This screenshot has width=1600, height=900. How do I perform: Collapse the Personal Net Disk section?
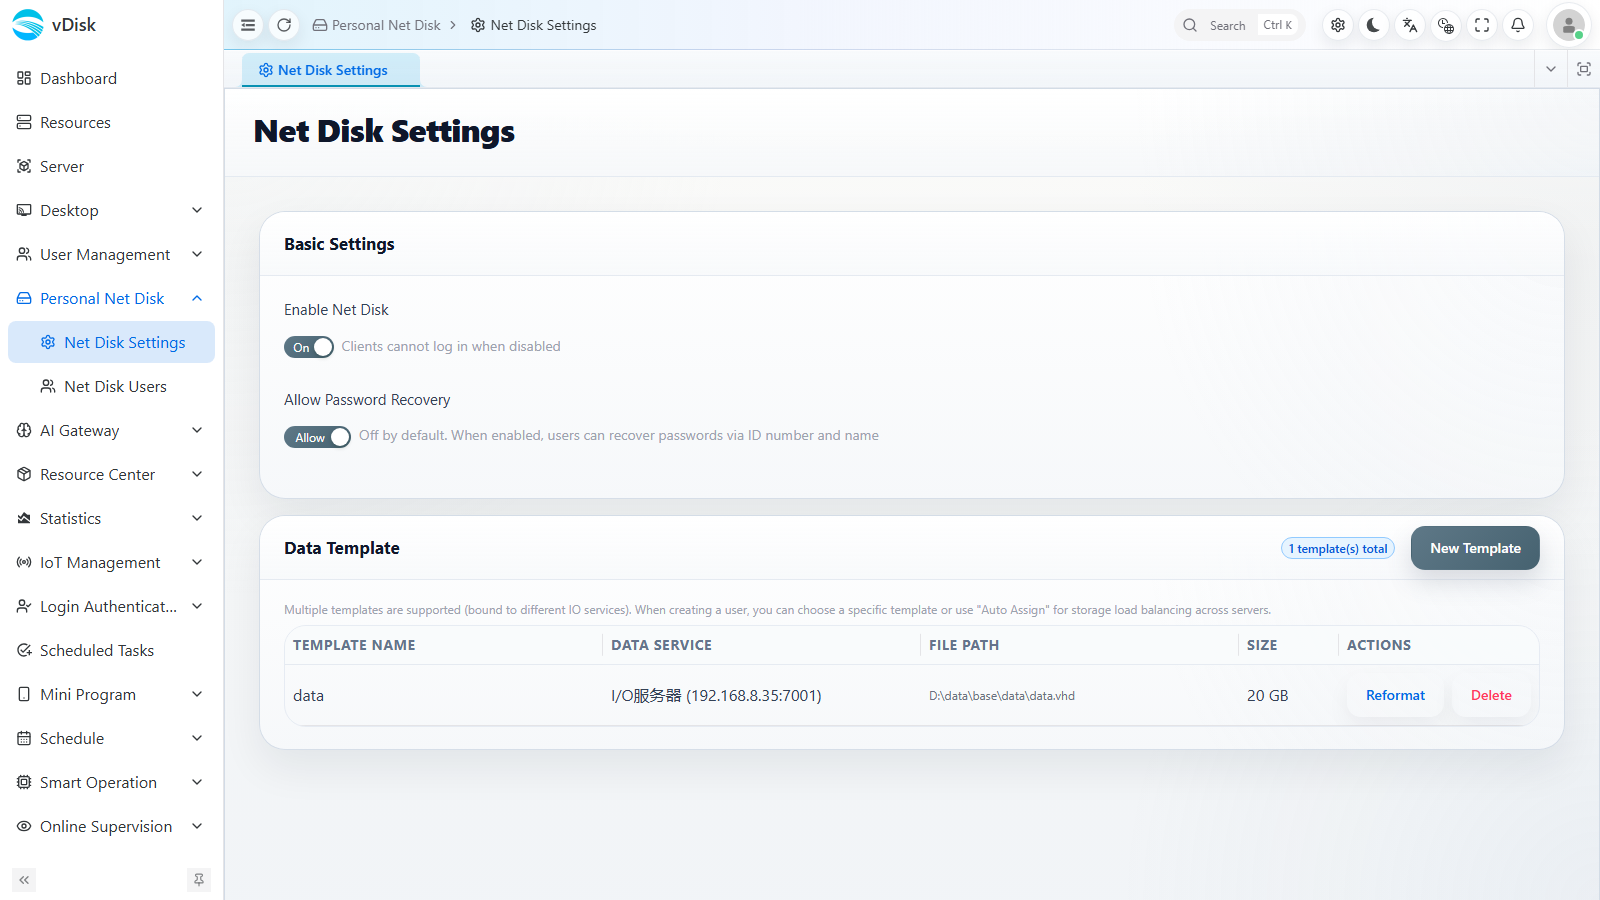coord(197,298)
